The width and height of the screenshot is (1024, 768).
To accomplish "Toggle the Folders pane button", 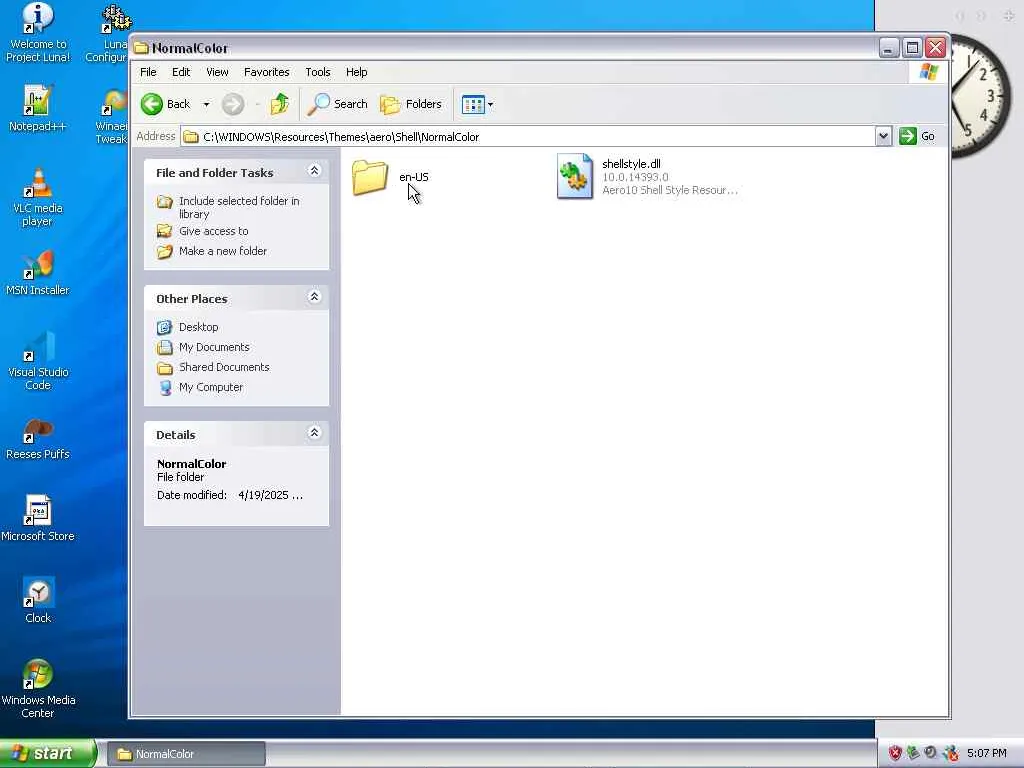I will 411,104.
